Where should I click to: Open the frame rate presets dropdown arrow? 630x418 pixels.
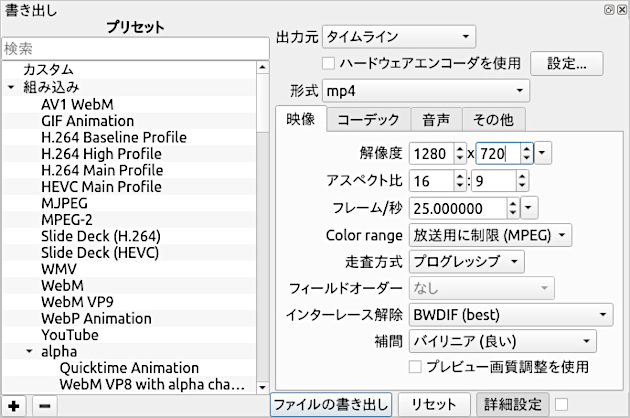pos(528,208)
